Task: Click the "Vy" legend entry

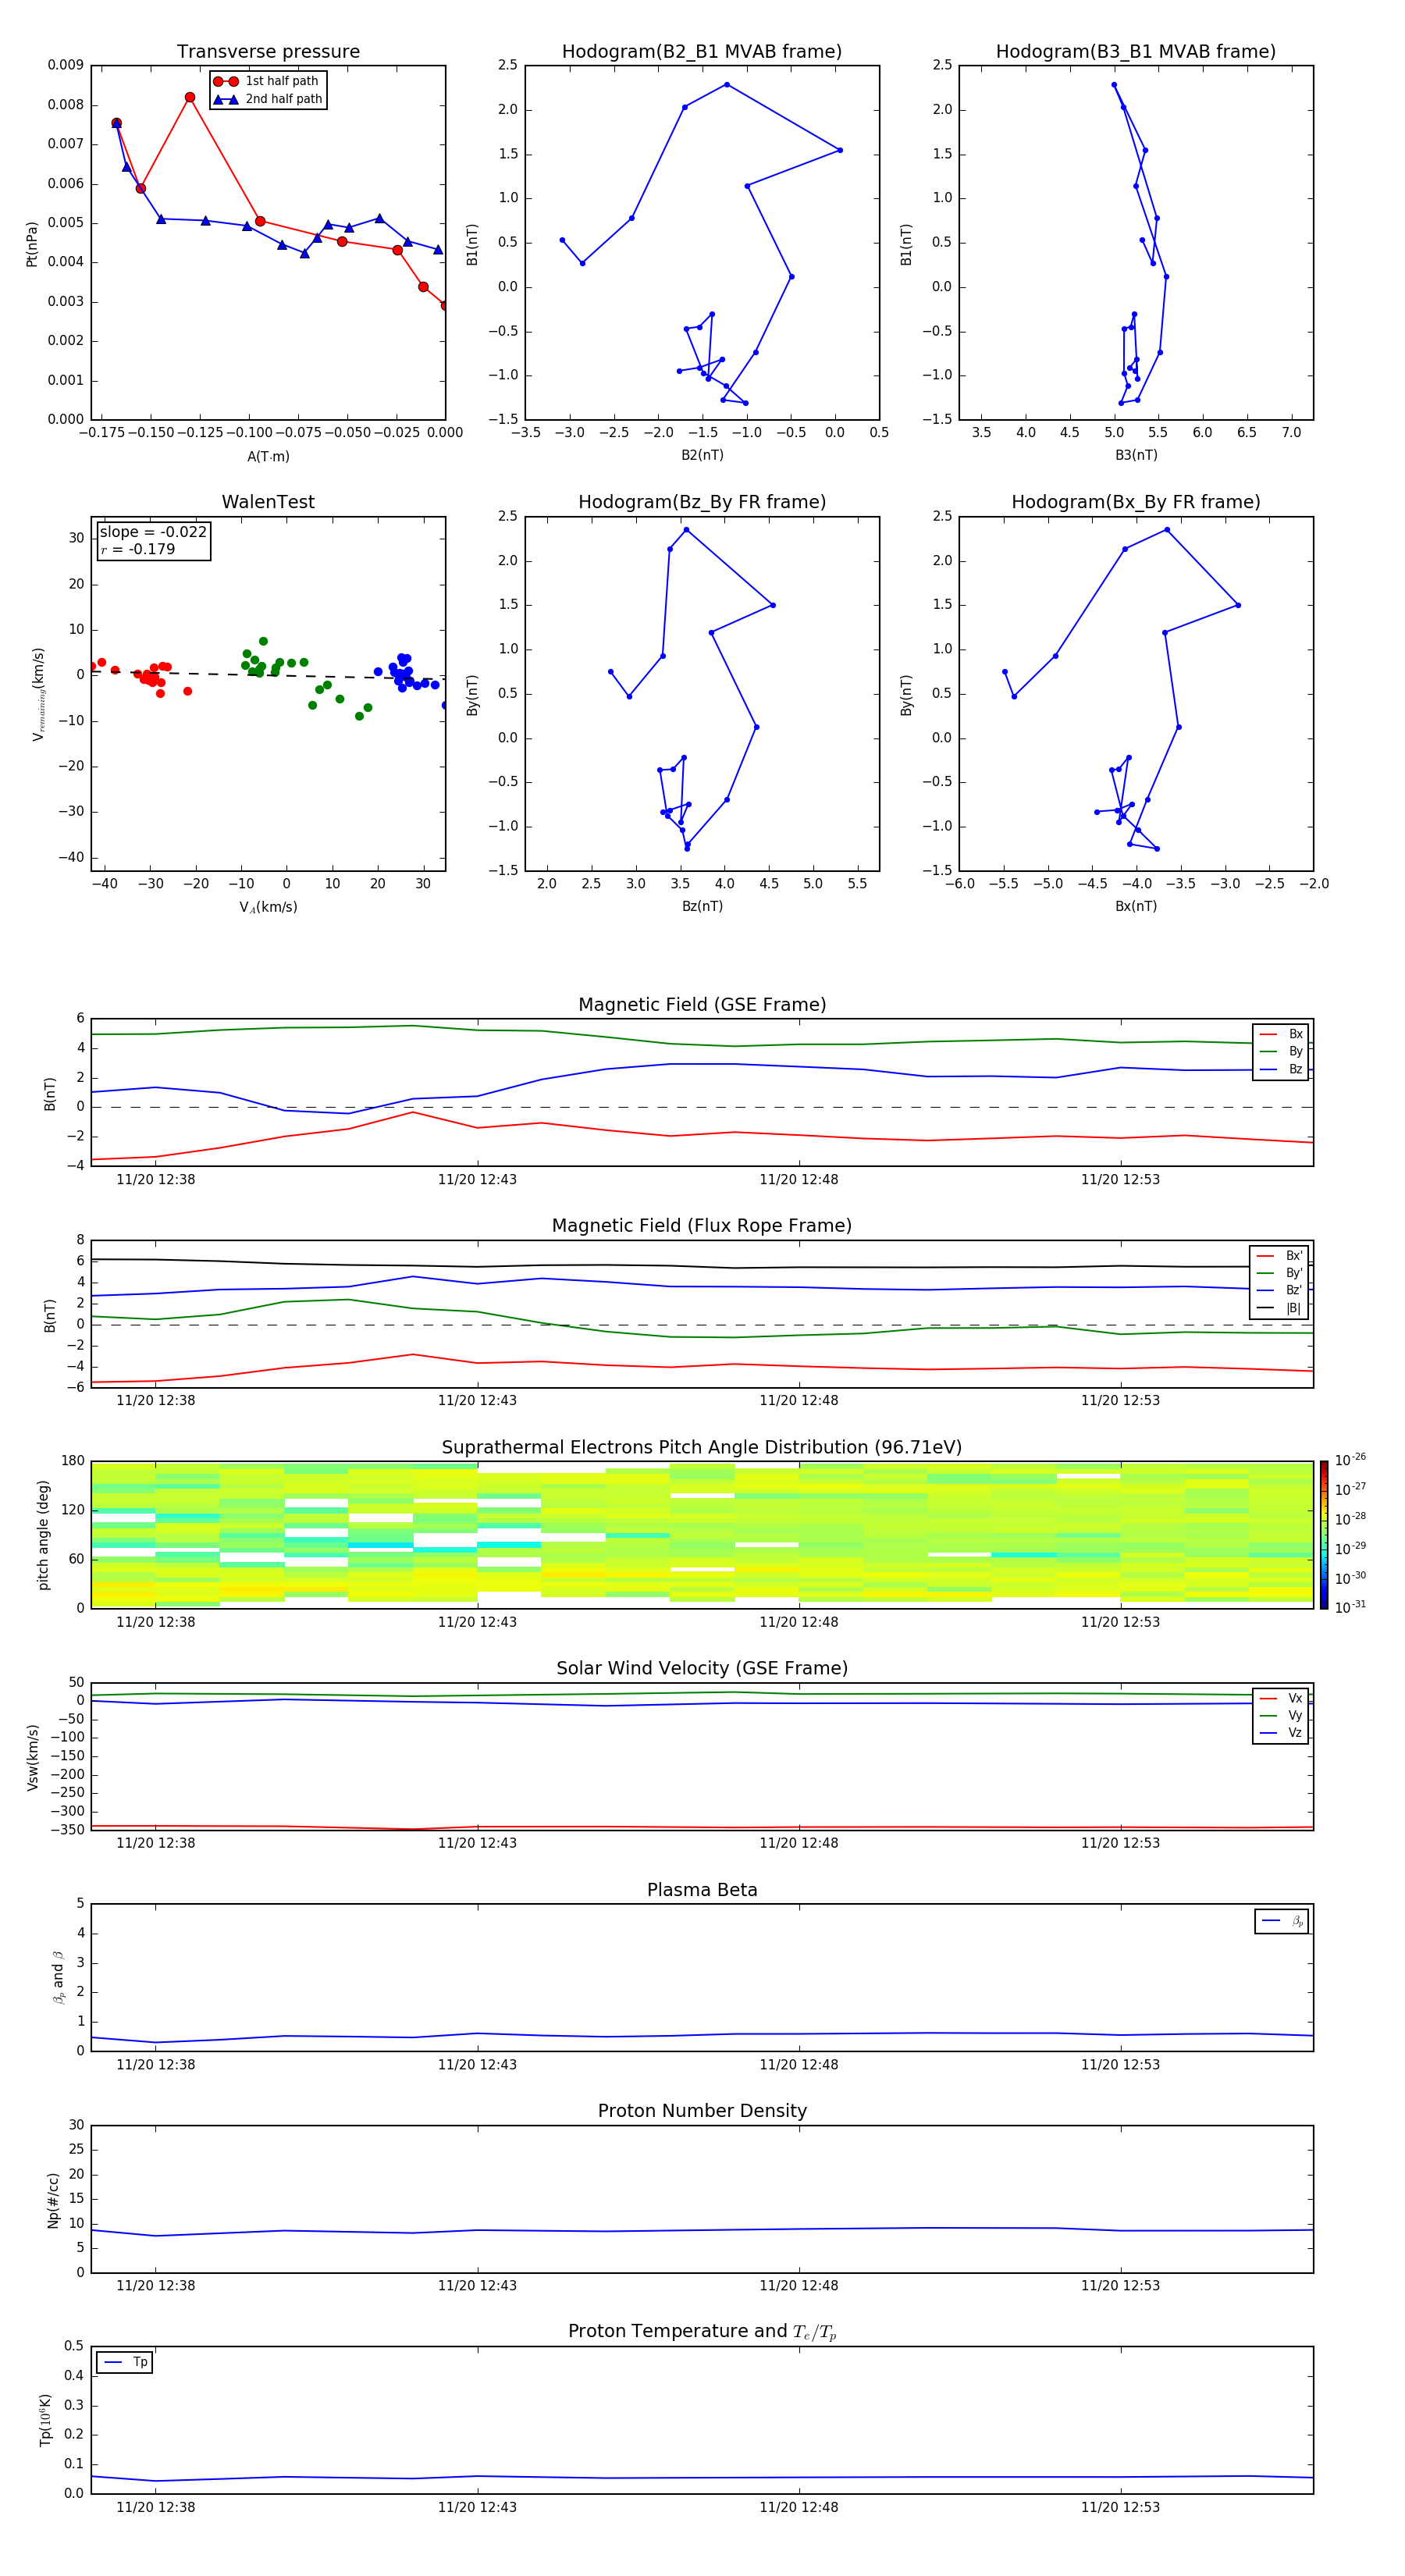Action: (1281, 1715)
